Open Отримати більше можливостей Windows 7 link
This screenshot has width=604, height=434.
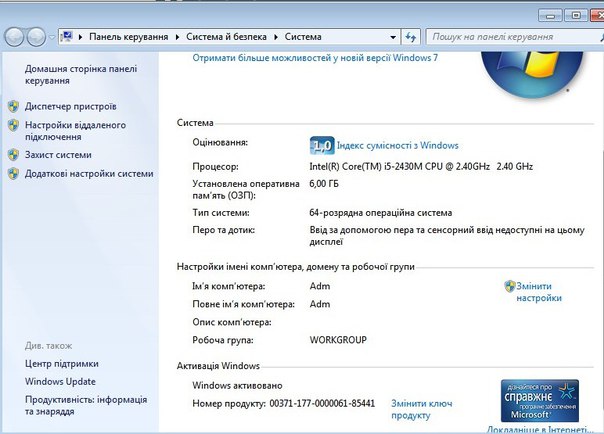[x=315, y=58]
